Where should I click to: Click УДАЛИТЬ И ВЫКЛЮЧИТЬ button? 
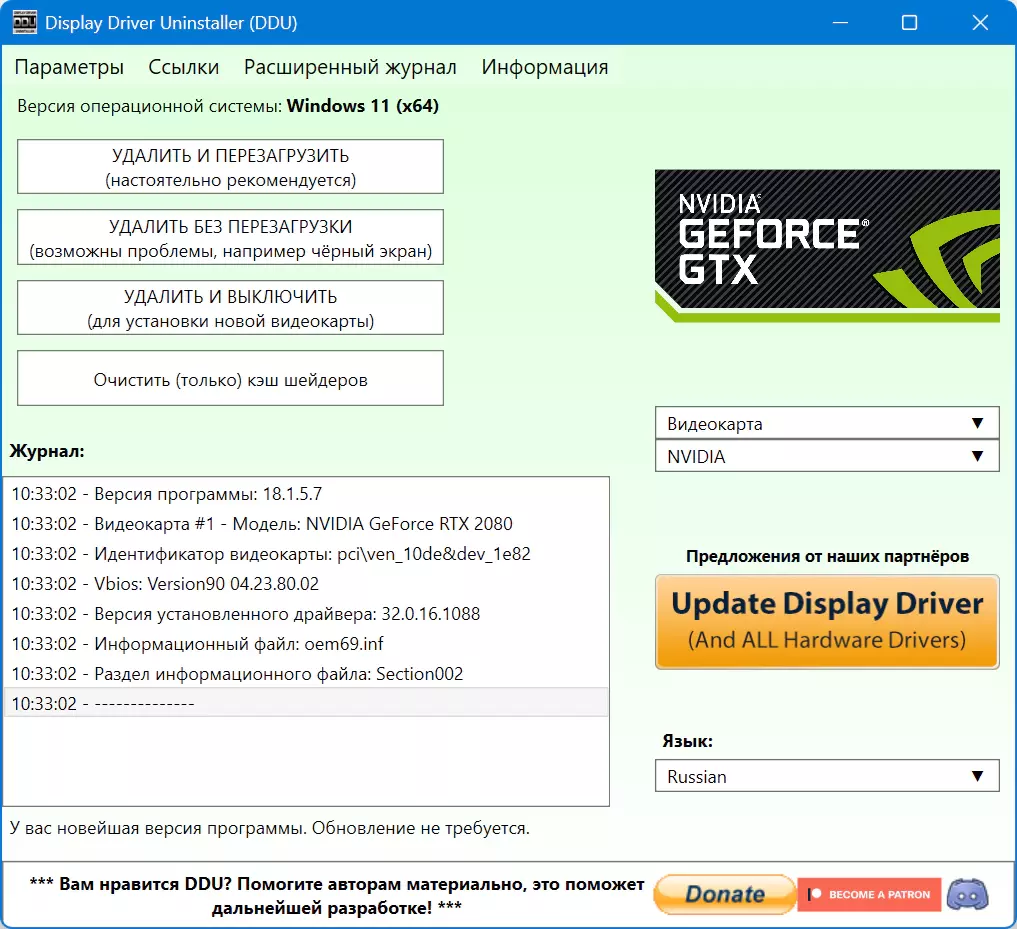click(230, 308)
